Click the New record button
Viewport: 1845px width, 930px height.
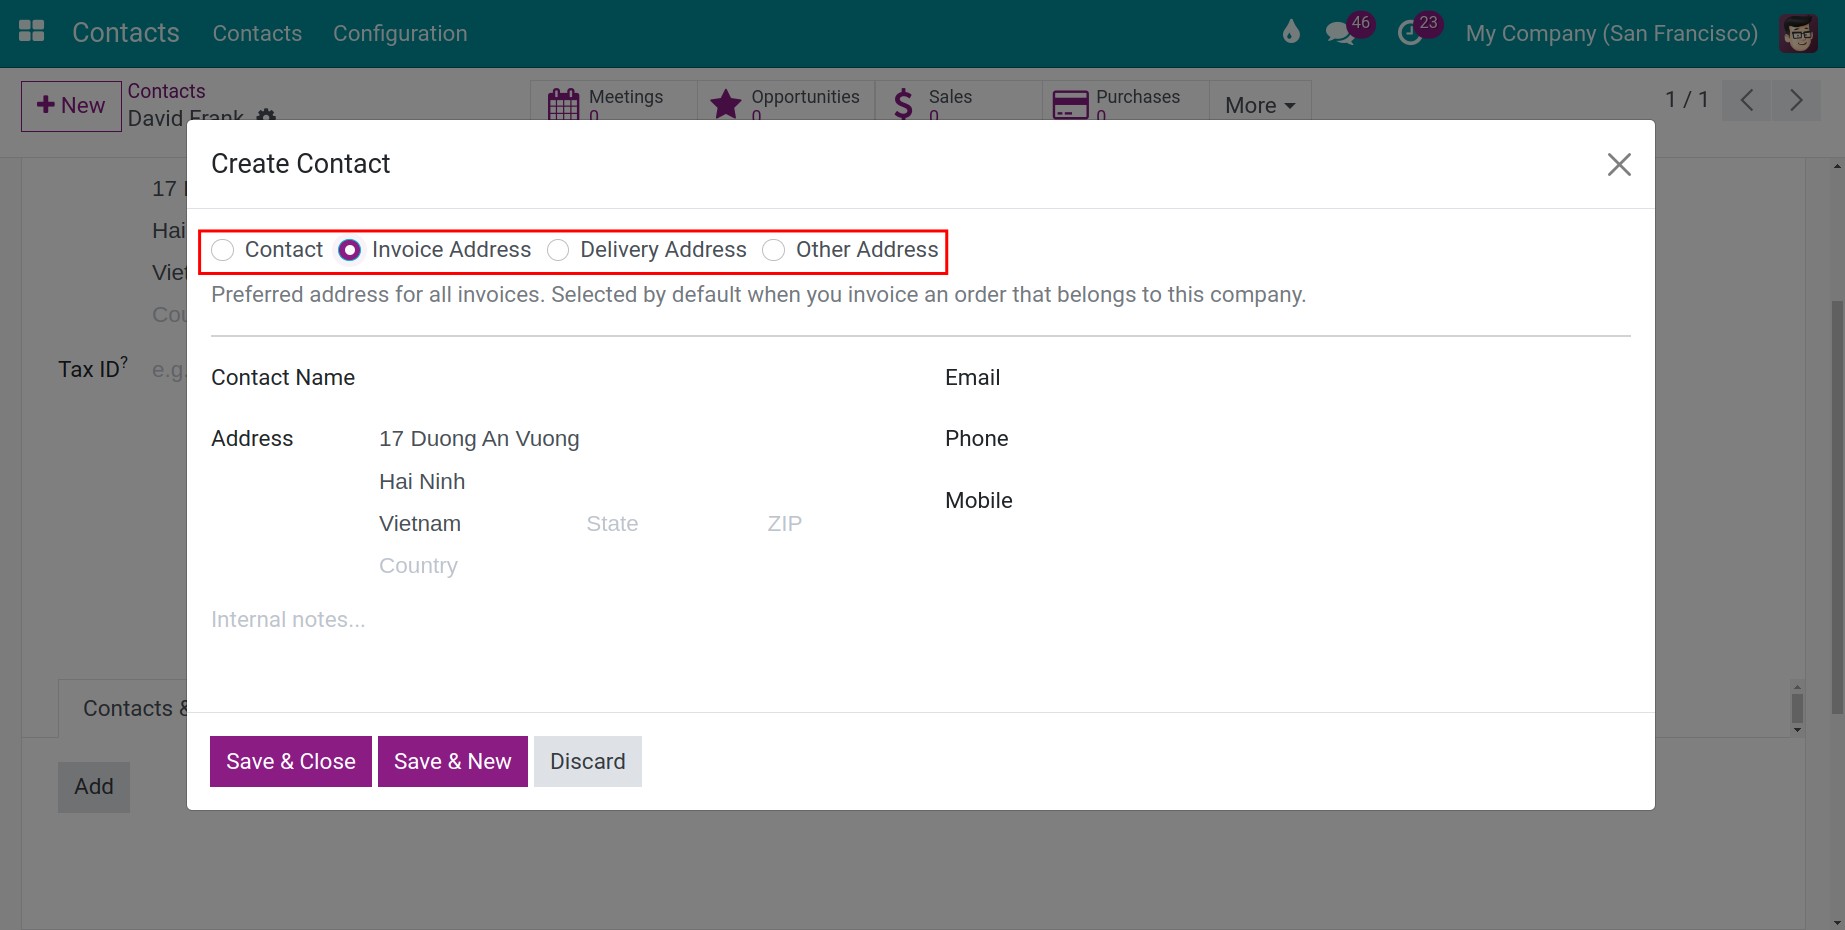(71, 106)
